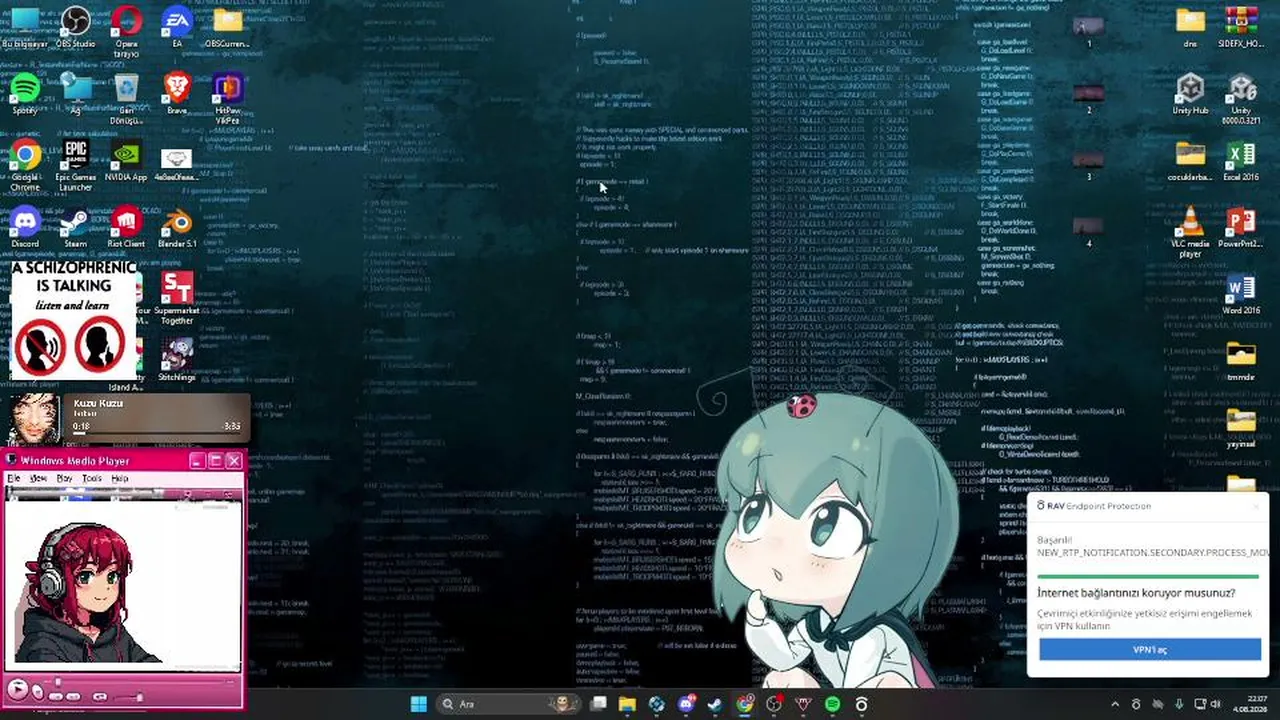Viewport: 1280px width, 720px height.
Task: Select the Spotify desktop shortcut
Action: pyautogui.click(x=25, y=94)
